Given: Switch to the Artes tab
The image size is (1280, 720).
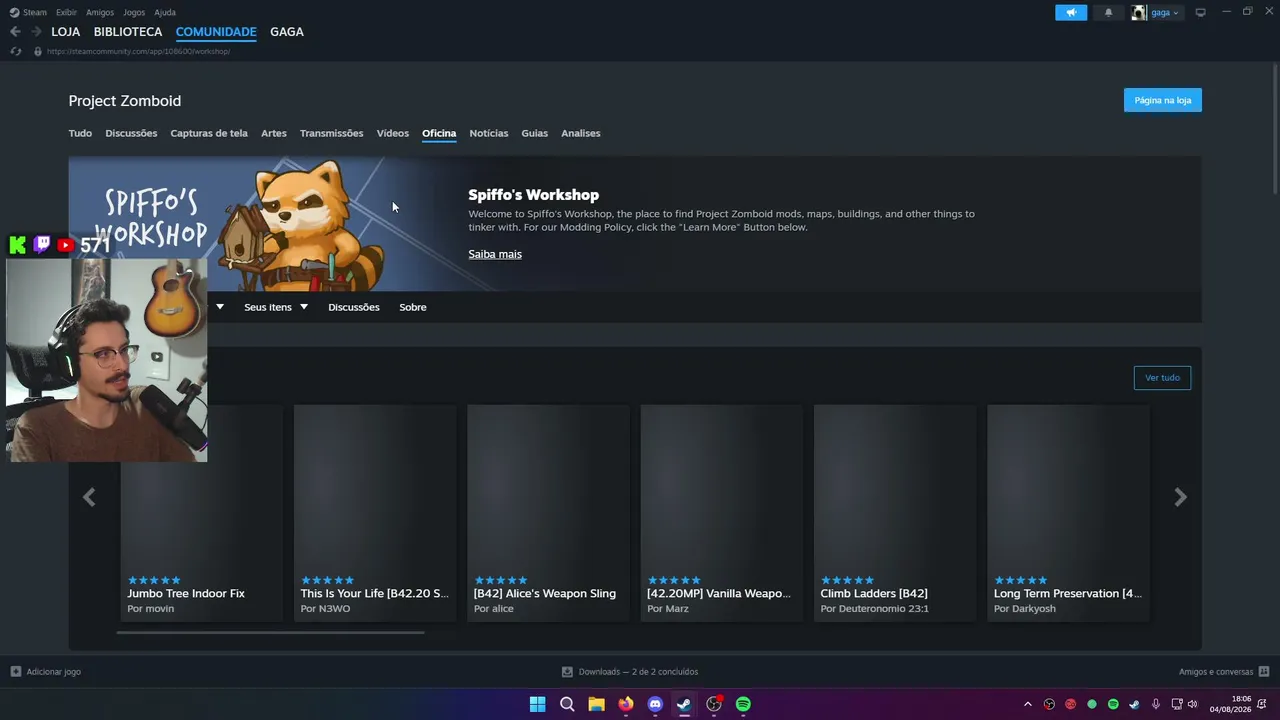Looking at the screenshot, I should click(x=274, y=133).
